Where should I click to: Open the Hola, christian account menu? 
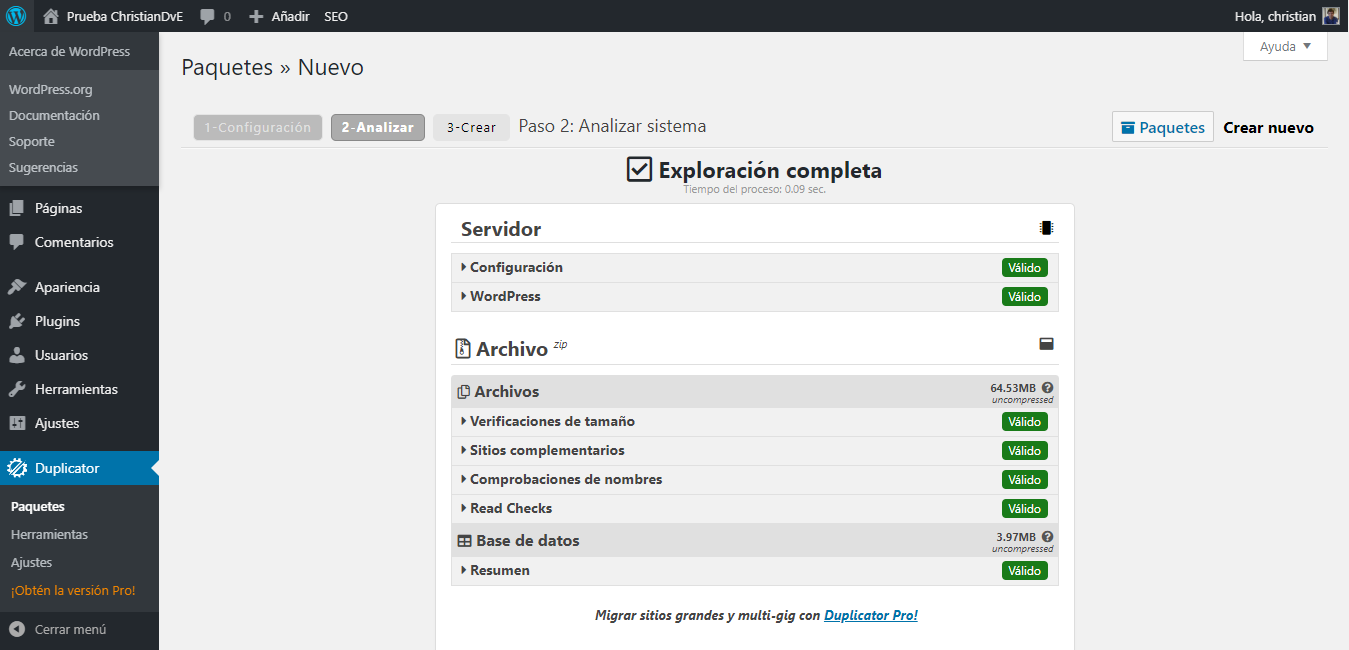(x=1288, y=16)
